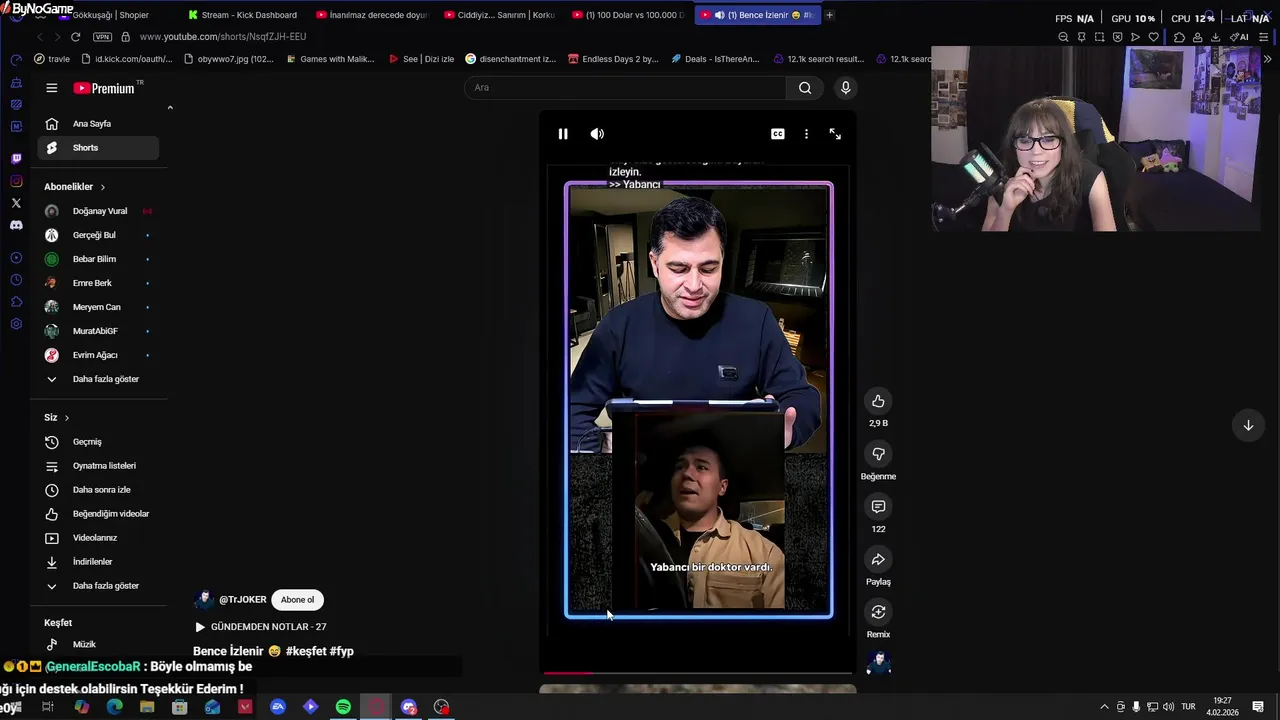This screenshot has height=720, width=1280.
Task: Toggle closed captions on the Short
Action: (x=778, y=134)
